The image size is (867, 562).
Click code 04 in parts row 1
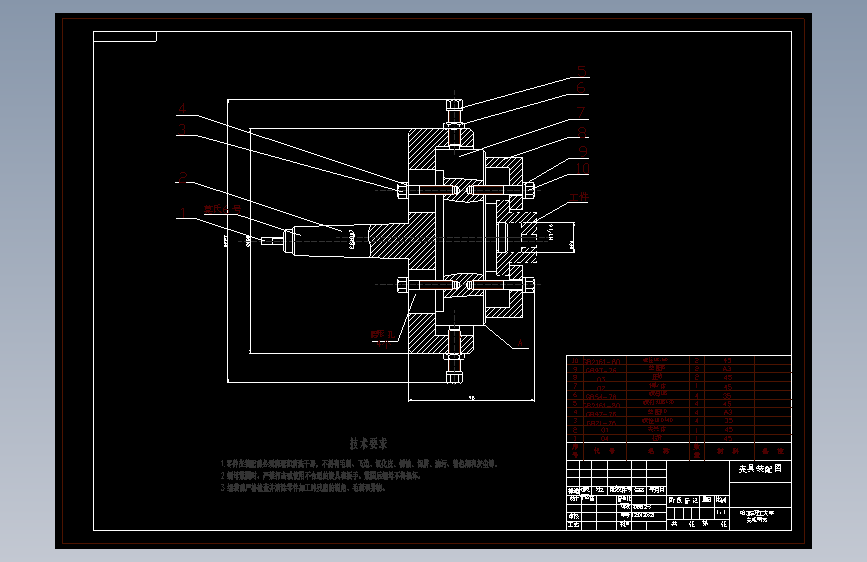click(x=604, y=439)
